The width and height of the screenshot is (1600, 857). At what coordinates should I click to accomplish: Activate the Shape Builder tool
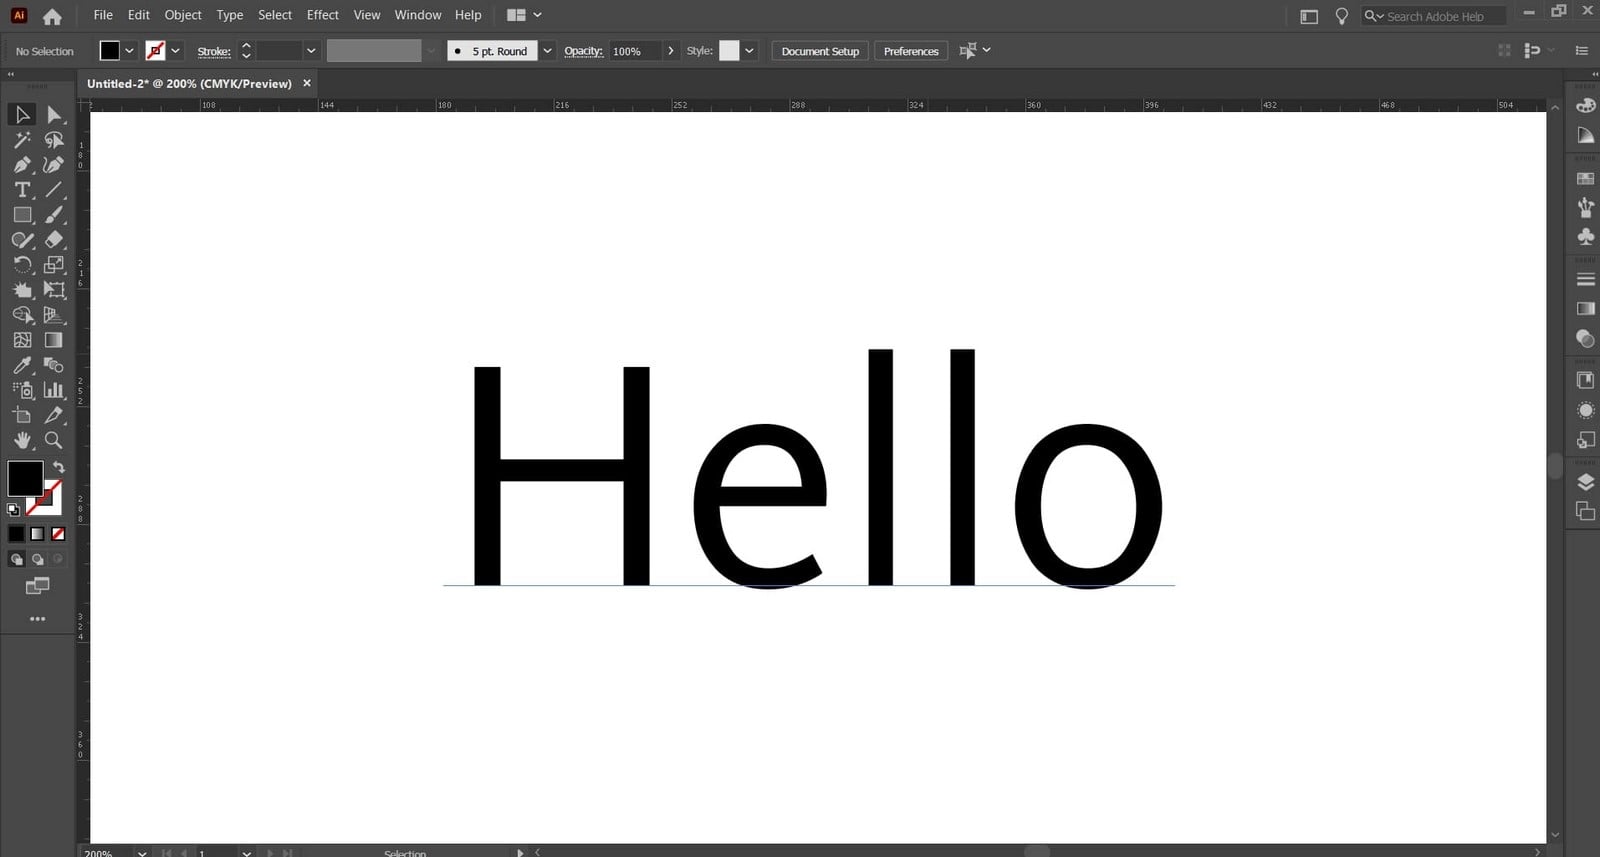click(22, 315)
